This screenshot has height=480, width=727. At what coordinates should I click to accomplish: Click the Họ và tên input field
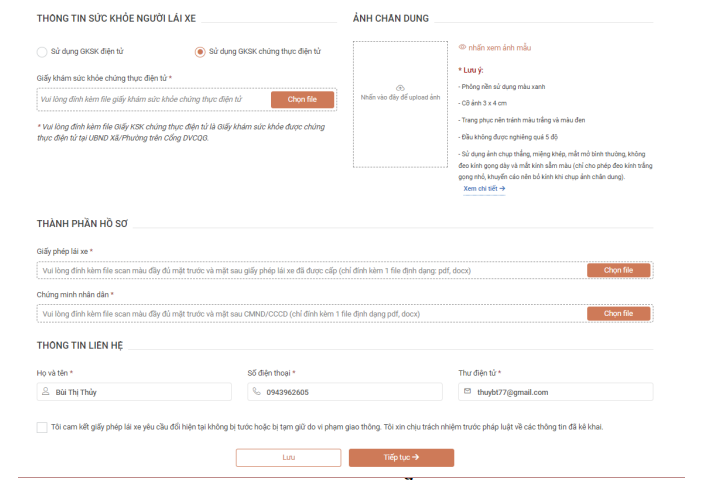click(x=140, y=392)
